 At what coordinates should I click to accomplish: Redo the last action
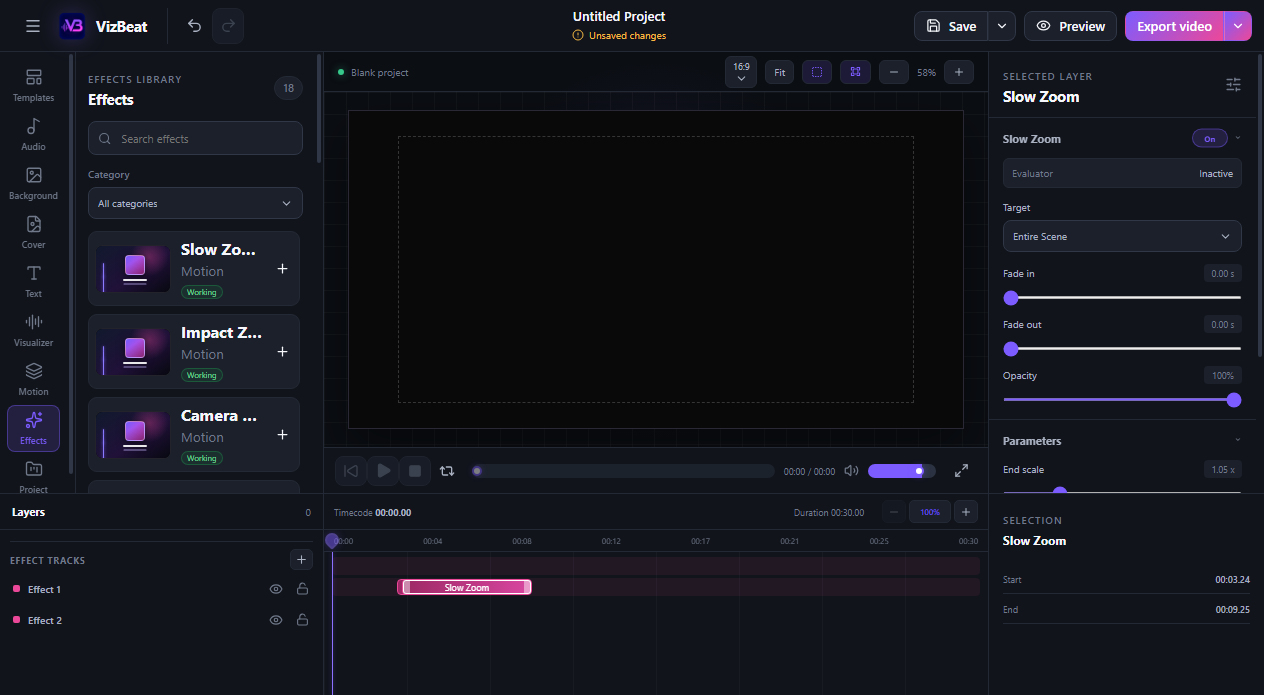pyautogui.click(x=228, y=26)
